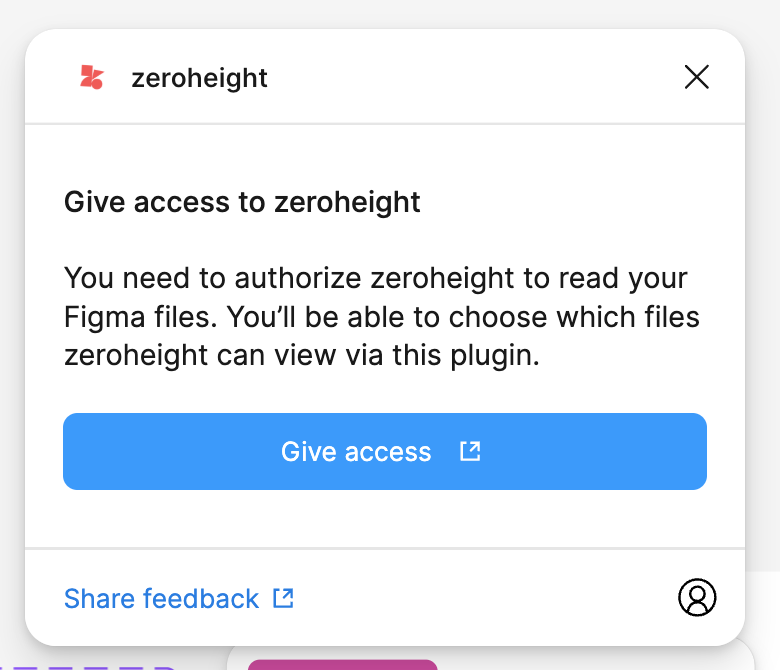Click the purple dashed line on canvas
This screenshot has height=670, width=780.
point(90,664)
